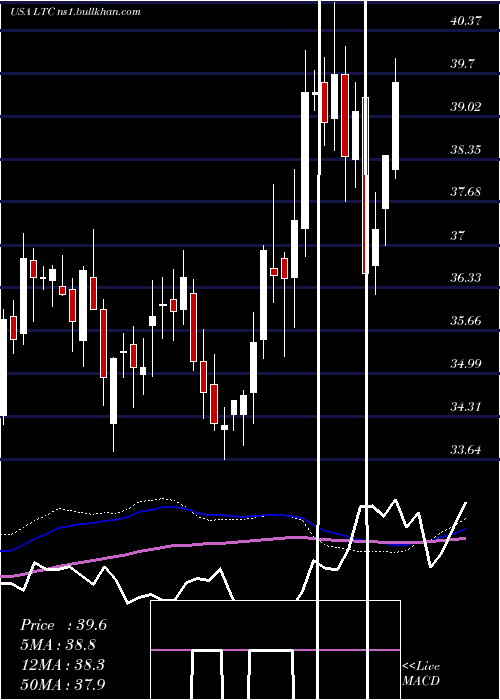Click the USA LTC chart title text
The height and width of the screenshot is (700, 500).
point(75,11)
